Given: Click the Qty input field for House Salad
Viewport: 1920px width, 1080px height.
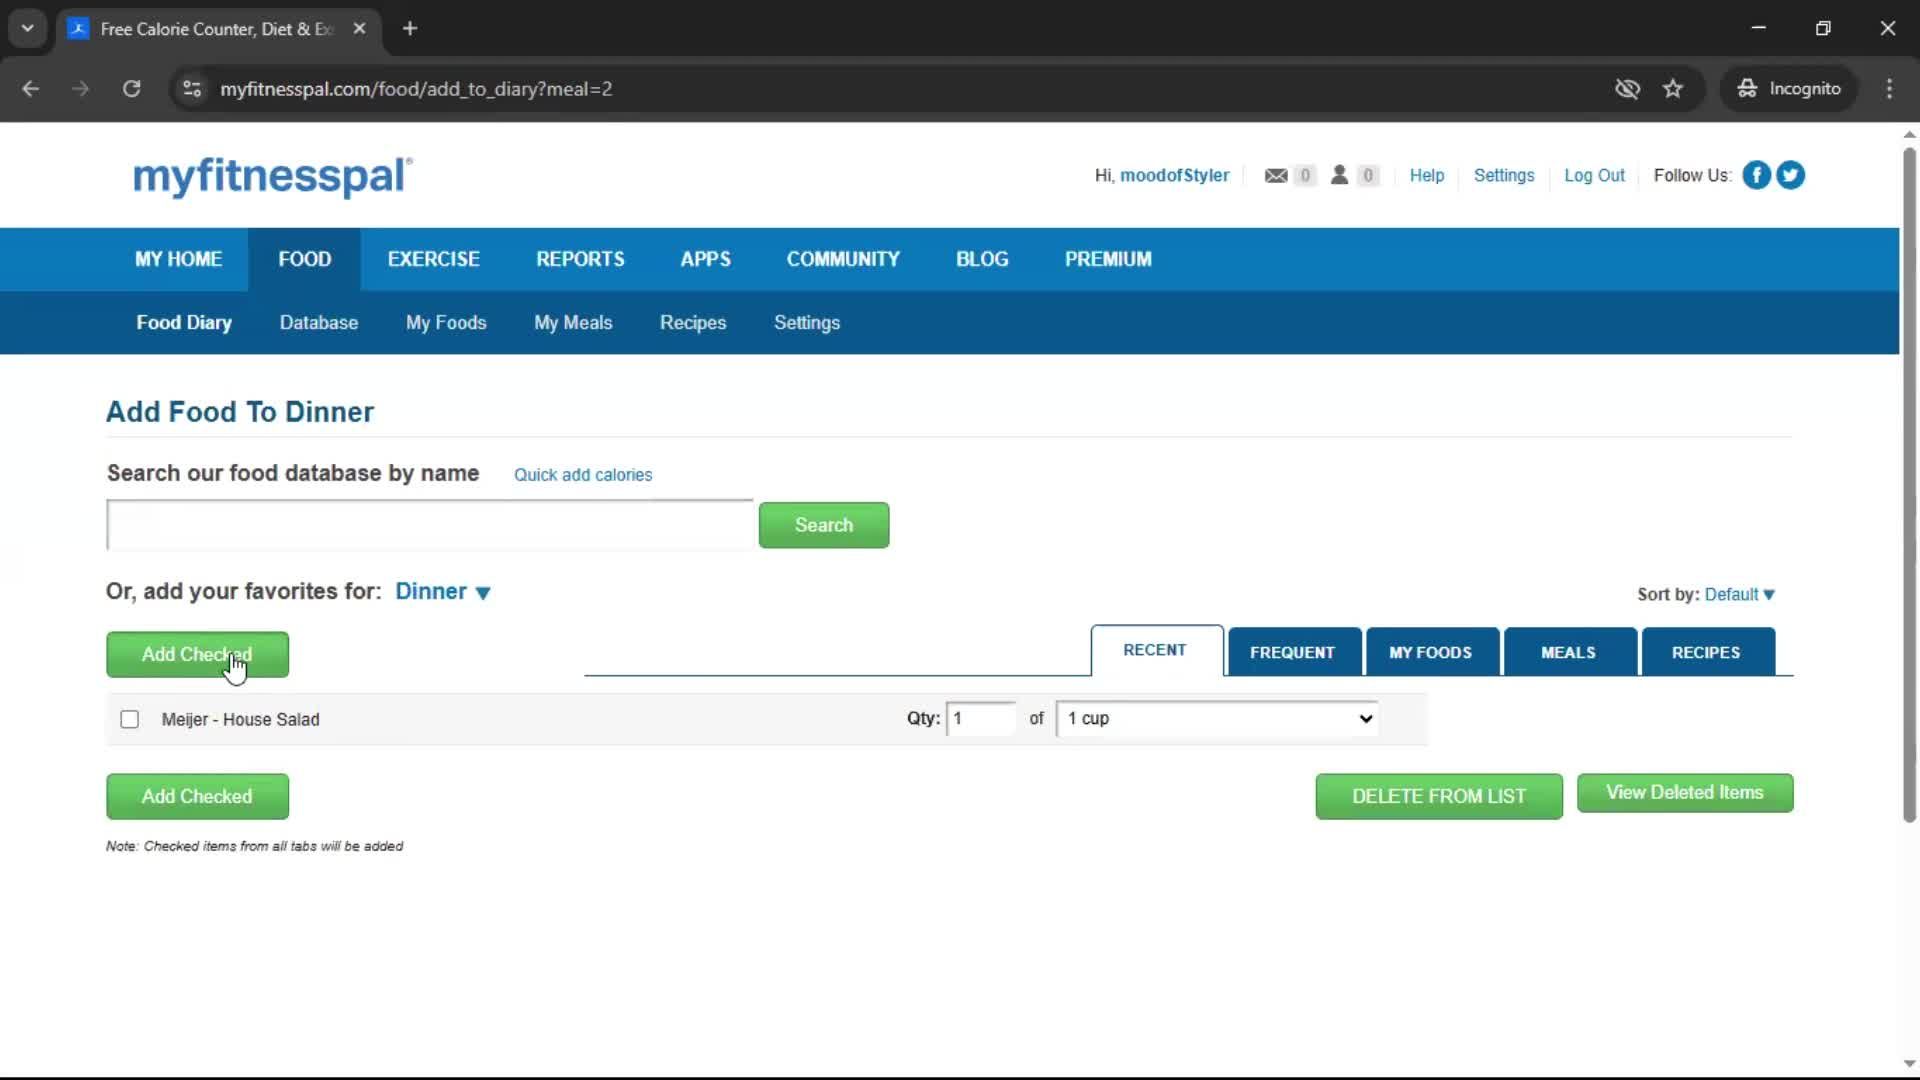Looking at the screenshot, I should [981, 718].
